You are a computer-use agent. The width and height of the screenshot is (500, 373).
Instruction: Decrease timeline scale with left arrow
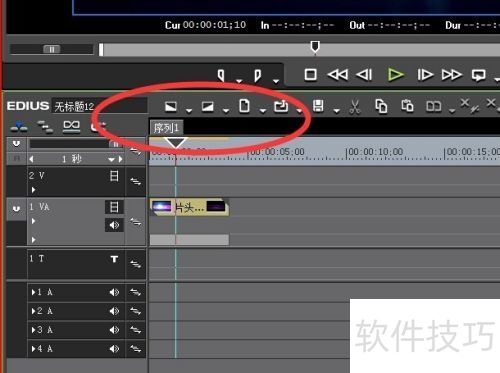click(x=31, y=159)
